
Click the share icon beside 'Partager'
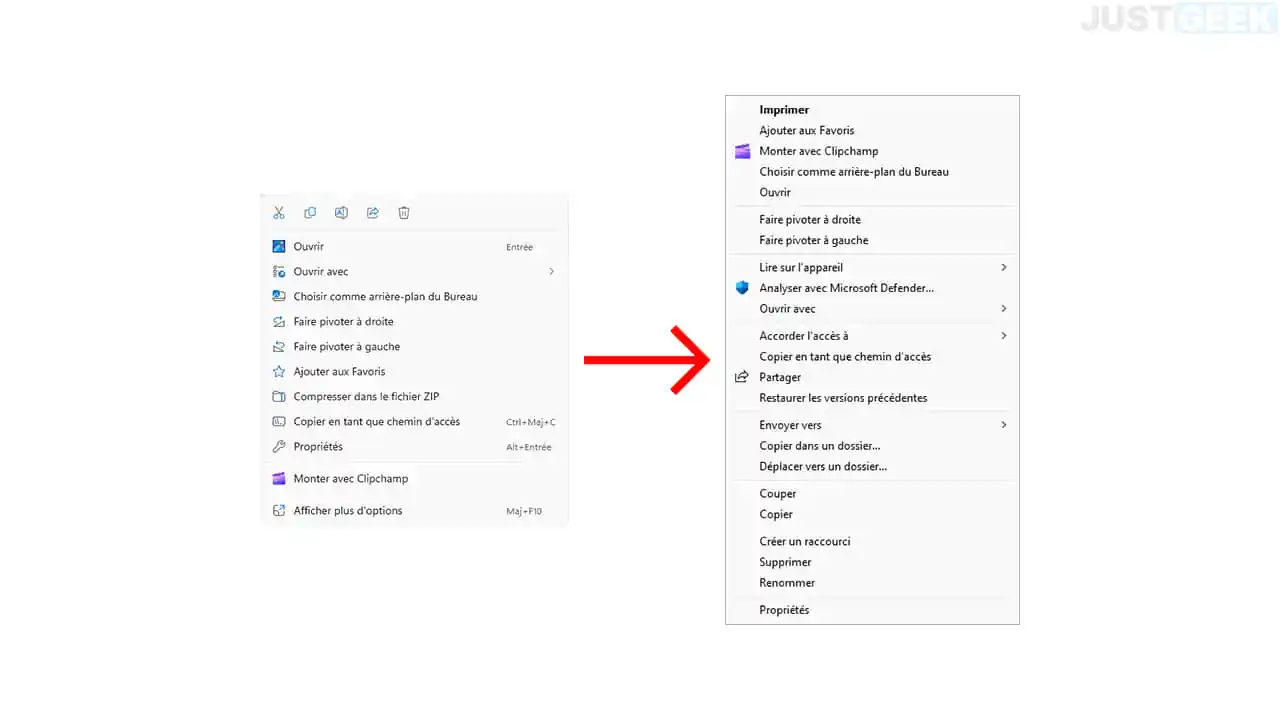point(742,377)
